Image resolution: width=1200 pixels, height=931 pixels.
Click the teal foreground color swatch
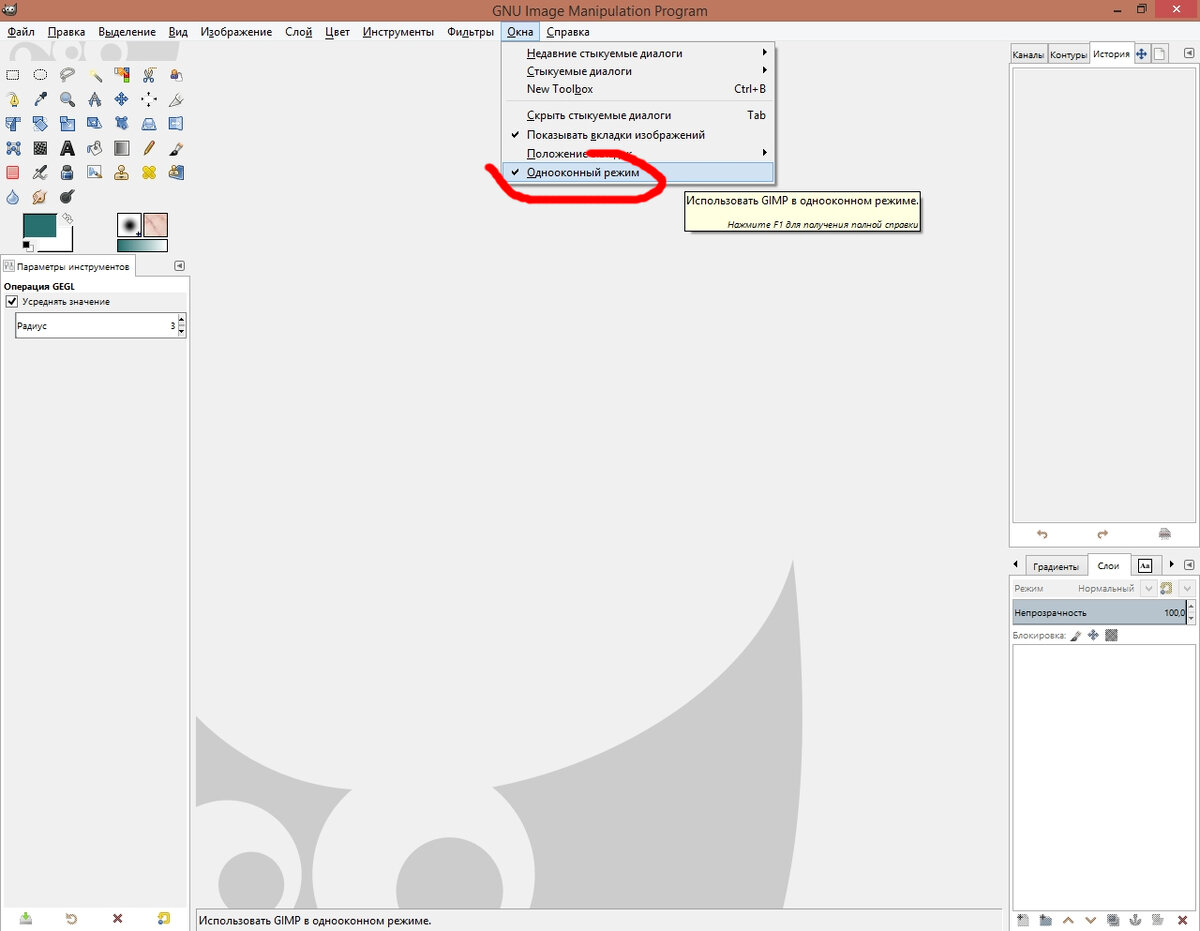40,225
